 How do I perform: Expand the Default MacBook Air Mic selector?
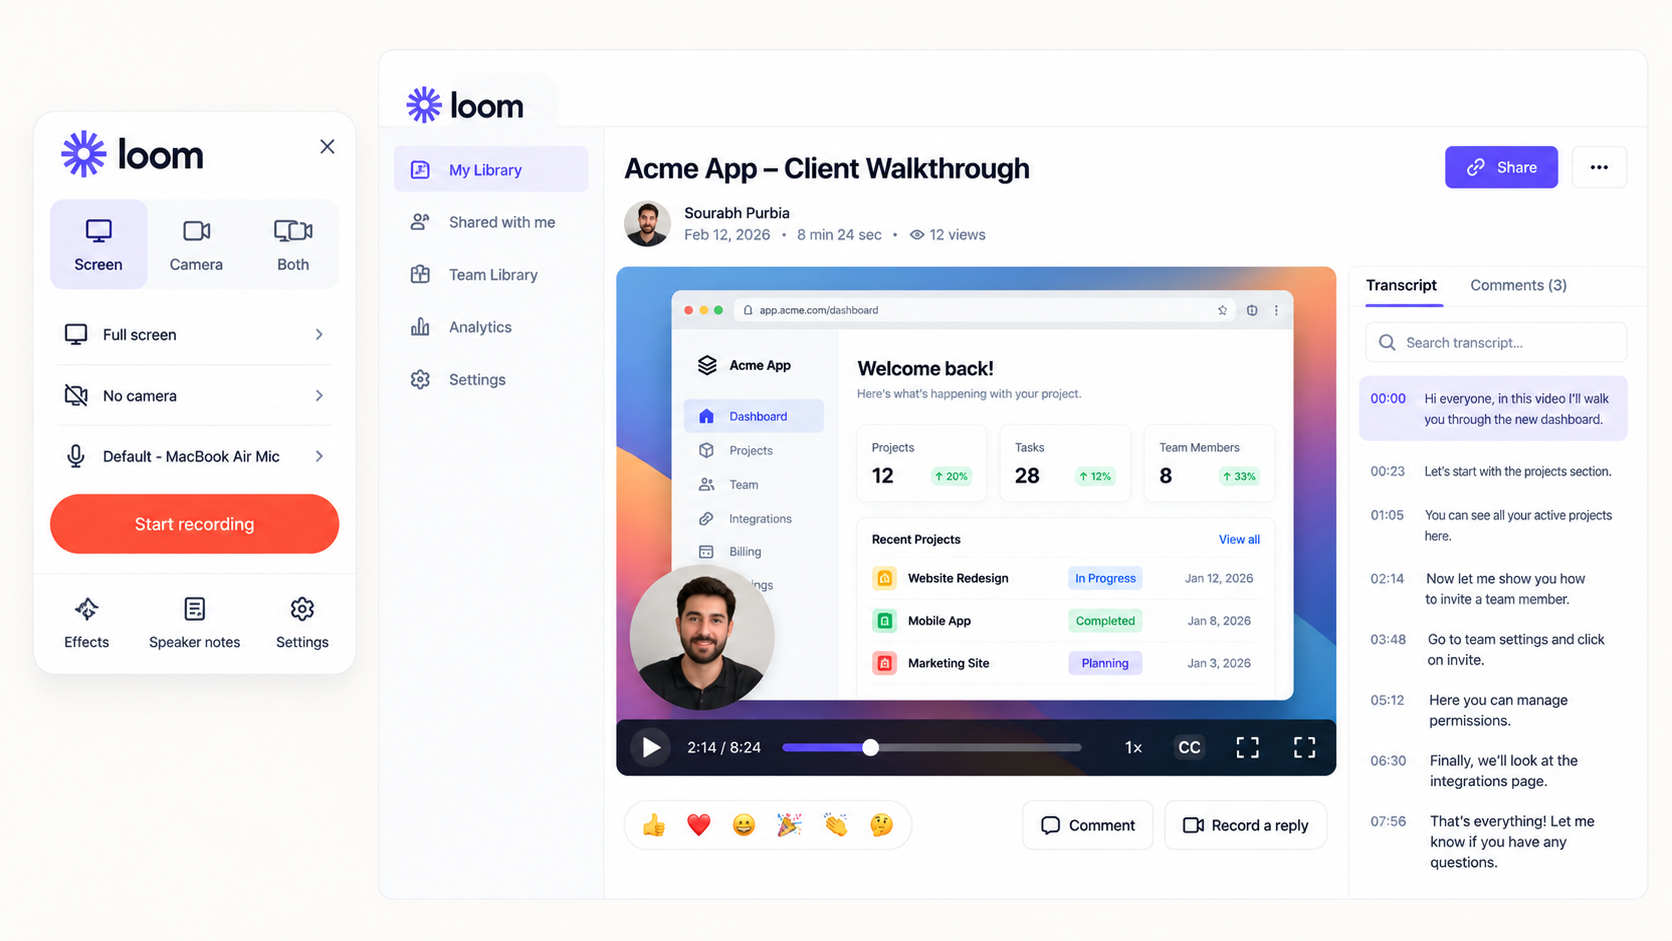[194, 456]
